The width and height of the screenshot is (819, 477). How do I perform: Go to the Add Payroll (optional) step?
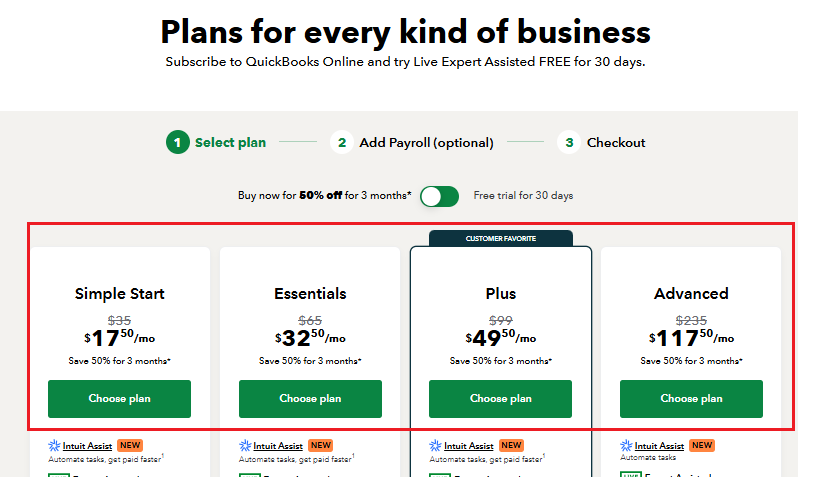[426, 142]
